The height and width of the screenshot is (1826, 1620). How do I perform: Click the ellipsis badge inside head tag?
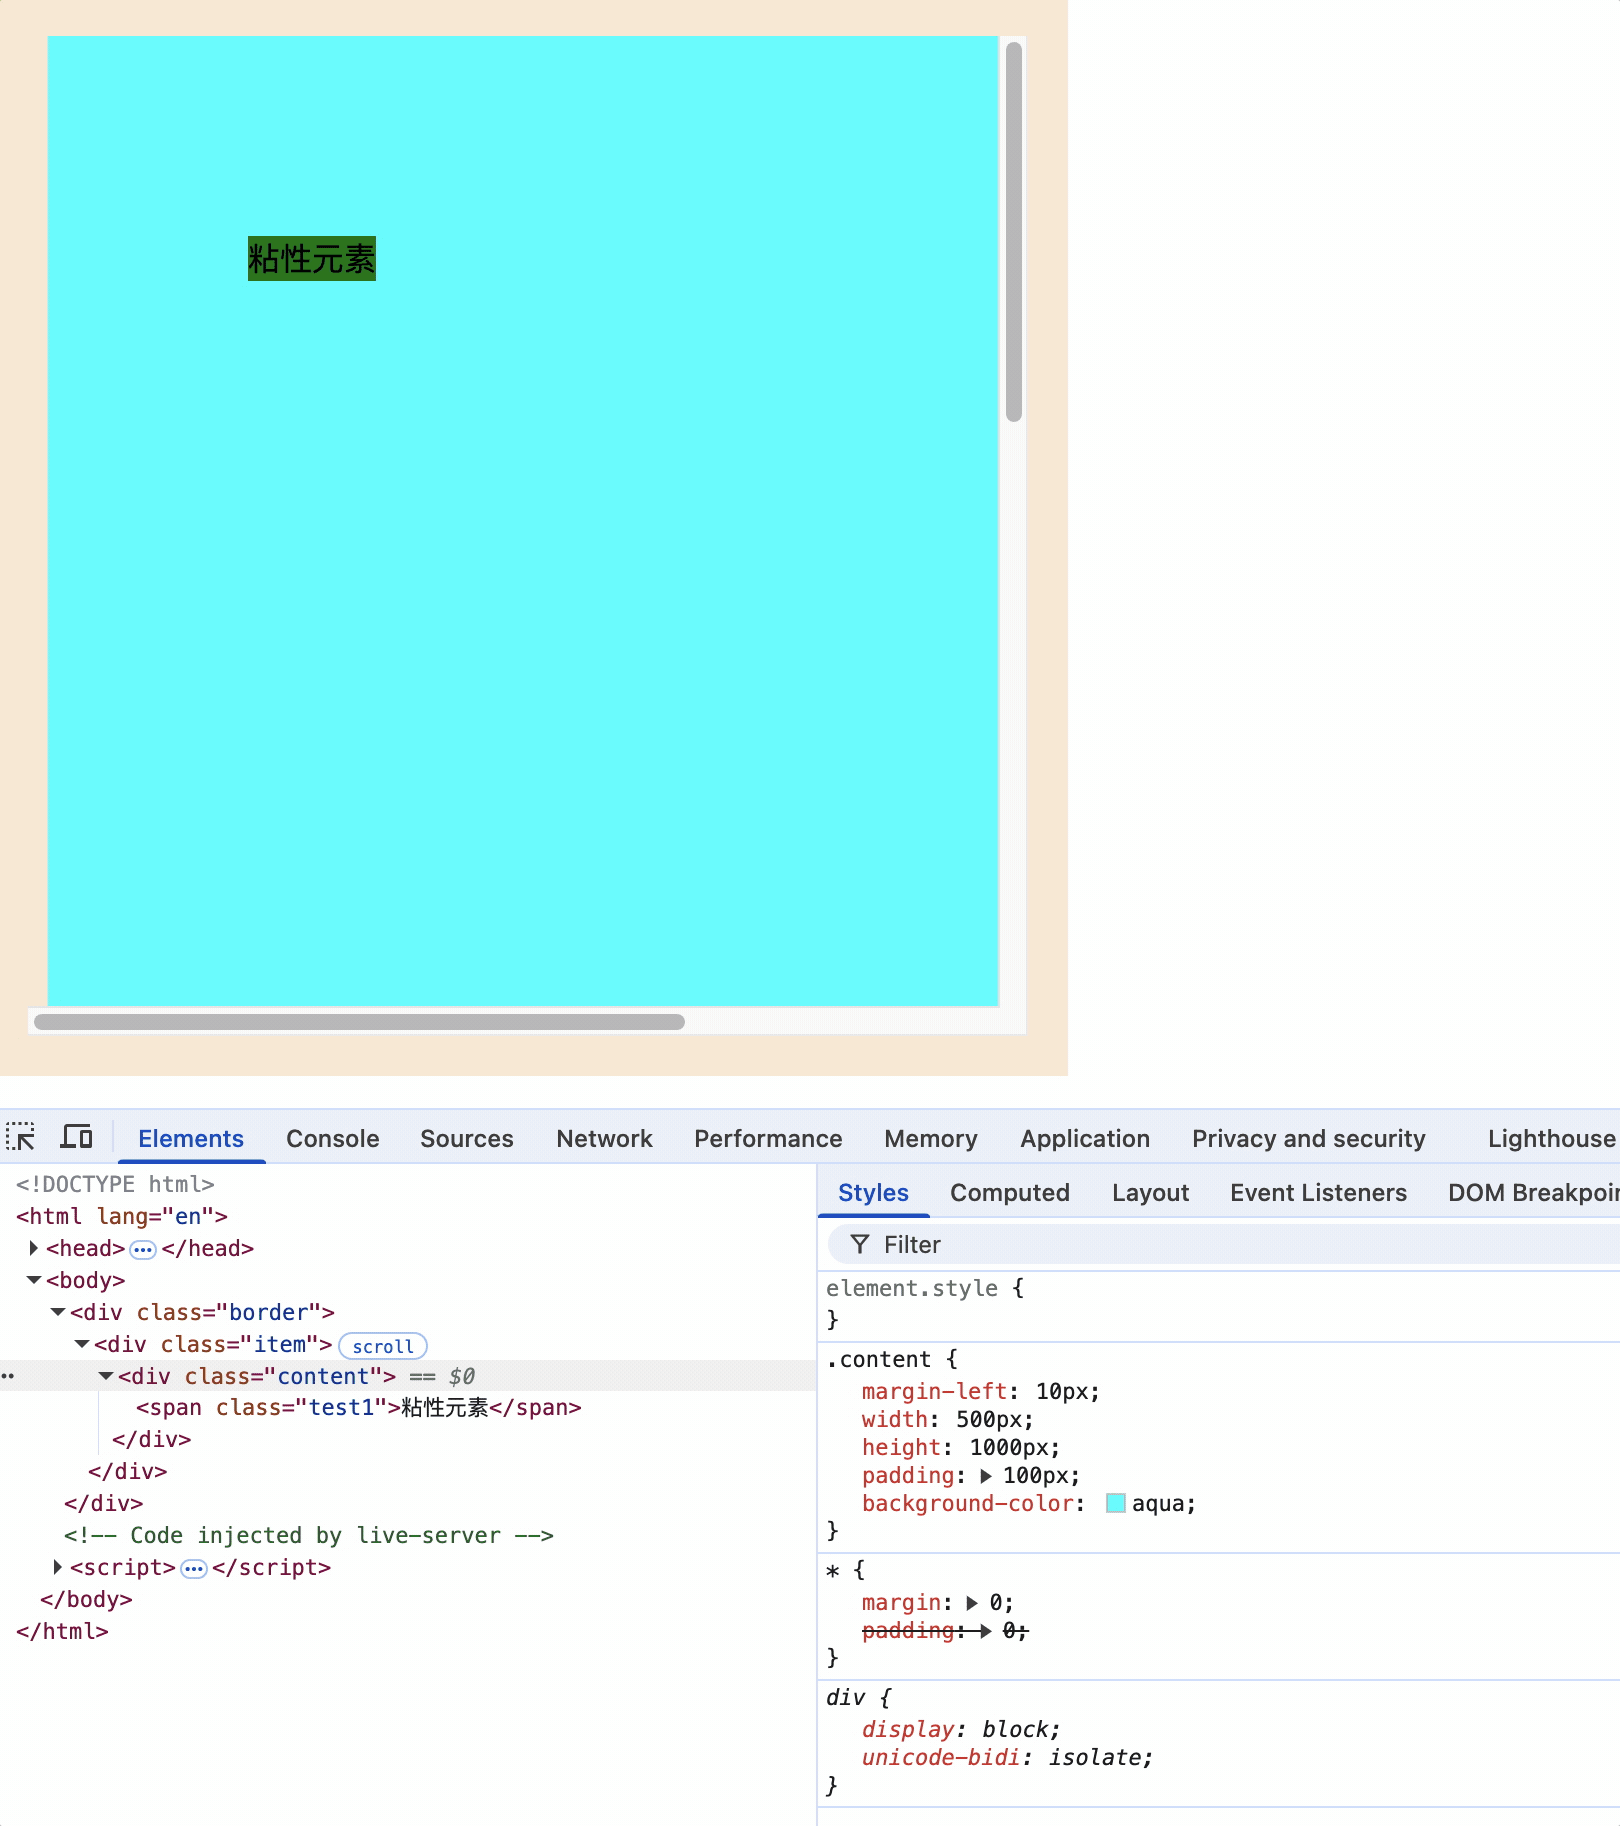(x=143, y=1249)
